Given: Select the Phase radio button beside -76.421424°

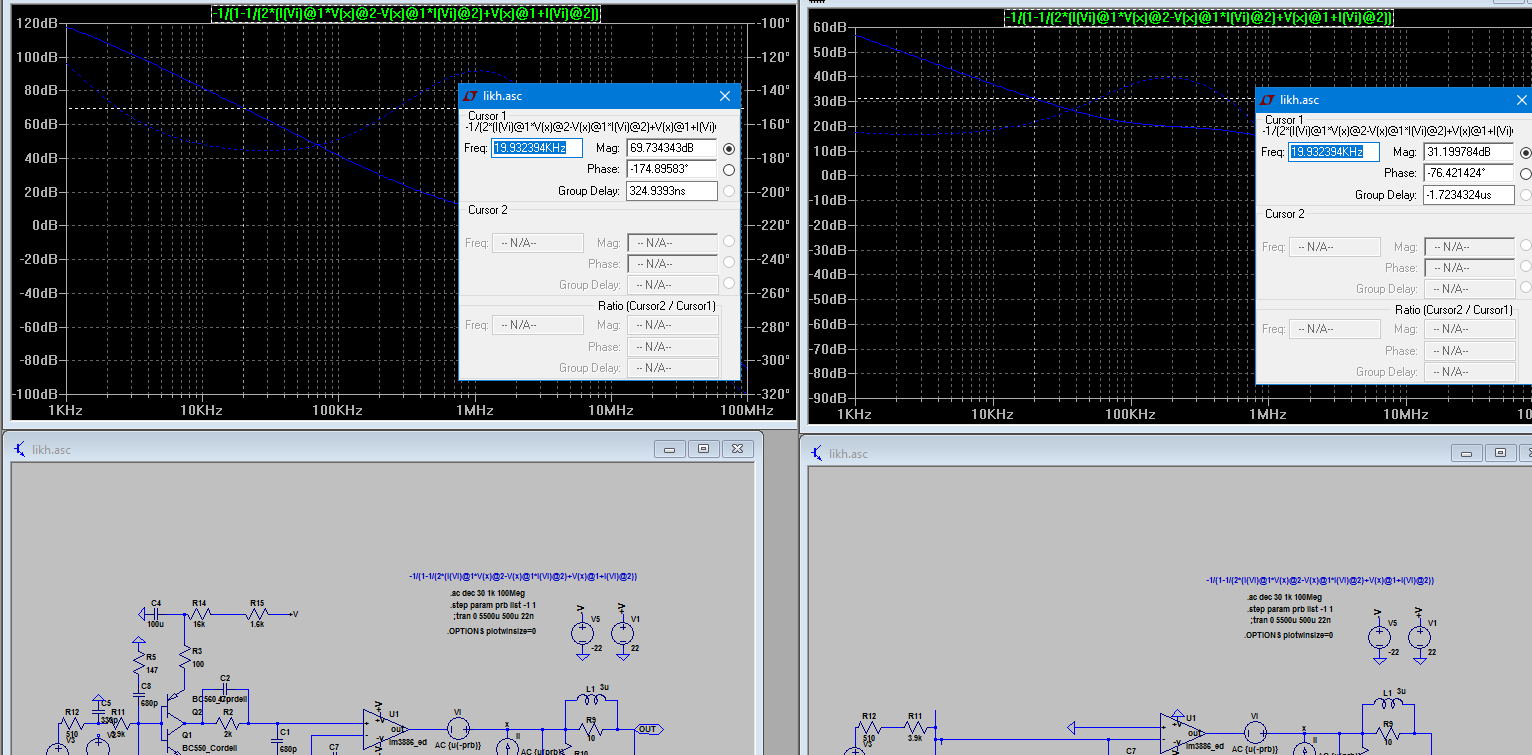Looking at the screenshot, I should (1525, 173).
